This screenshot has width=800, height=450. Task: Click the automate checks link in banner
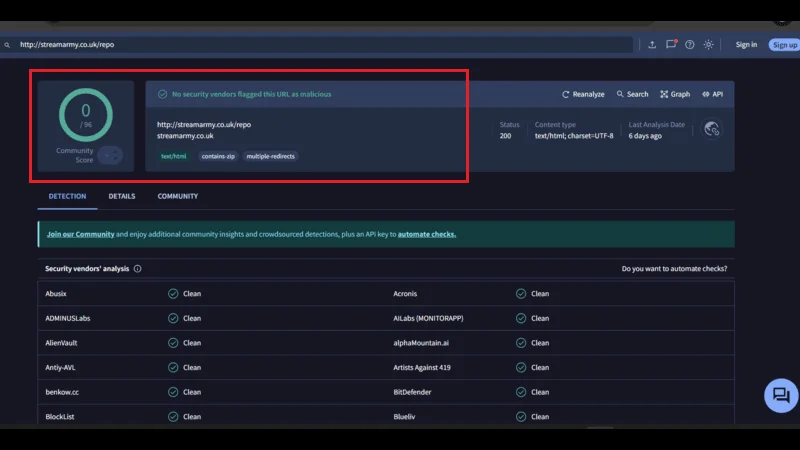click(x=427, y=235)
